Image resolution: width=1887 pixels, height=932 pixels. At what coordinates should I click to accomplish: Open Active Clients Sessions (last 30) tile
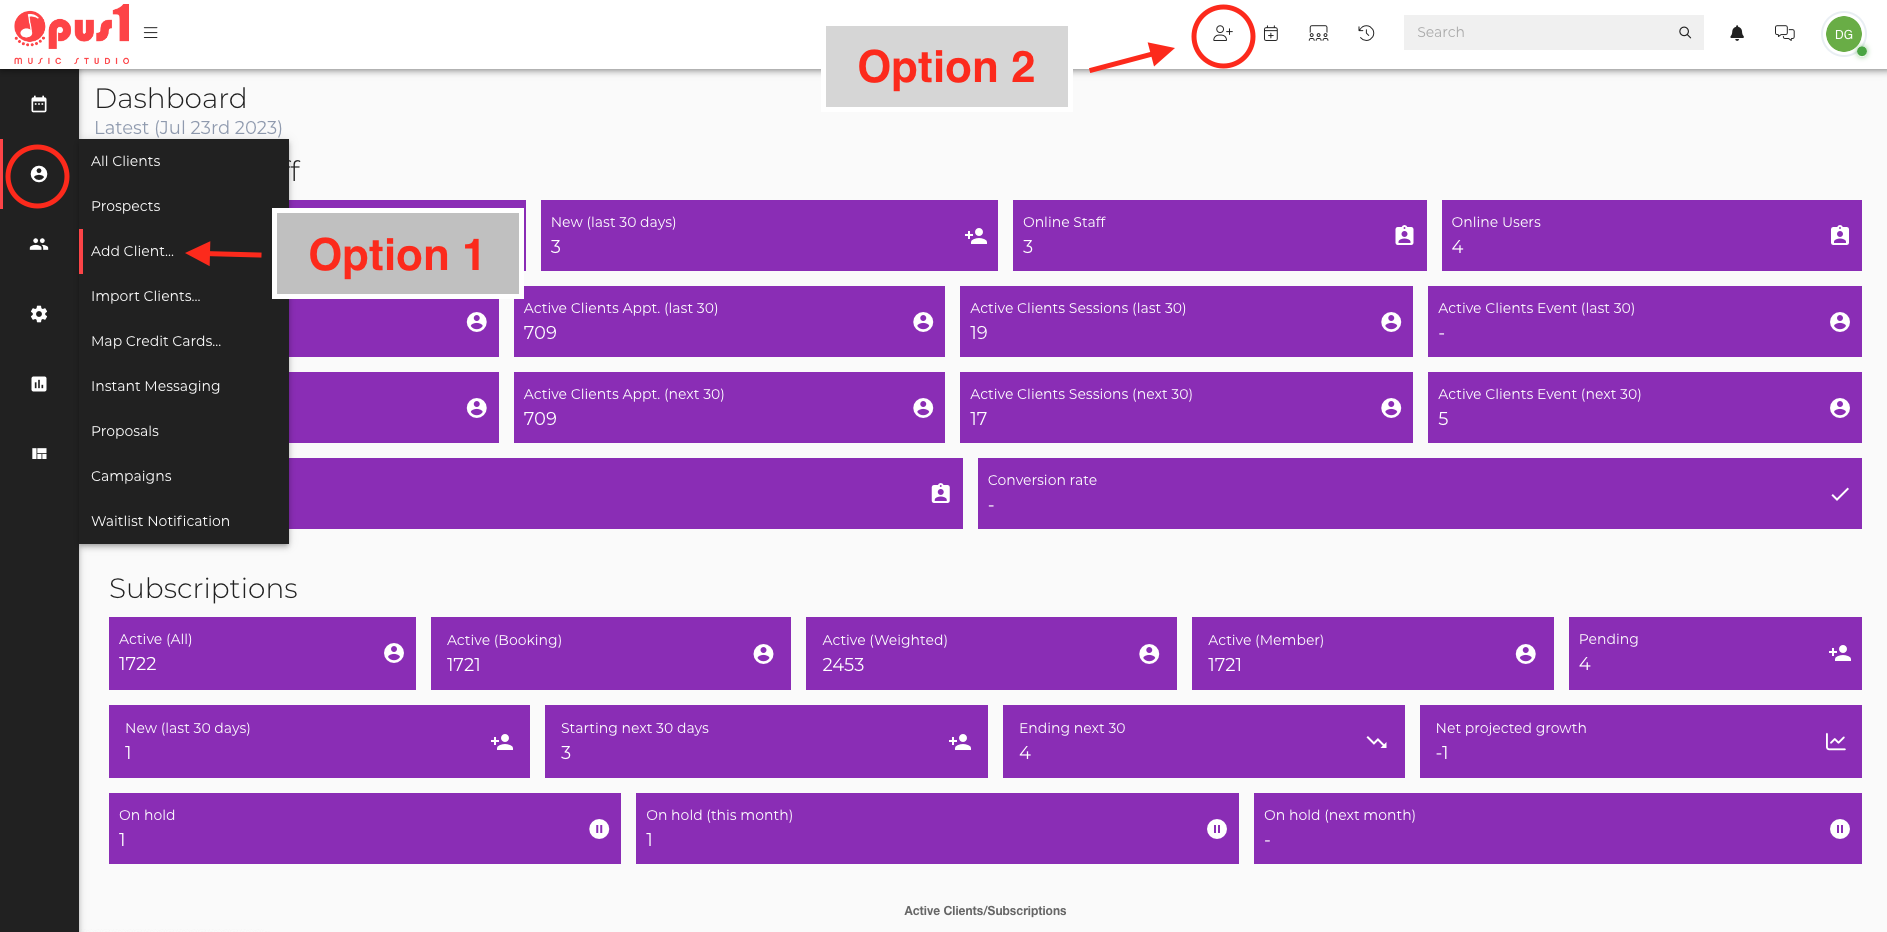coord(1186,322)
